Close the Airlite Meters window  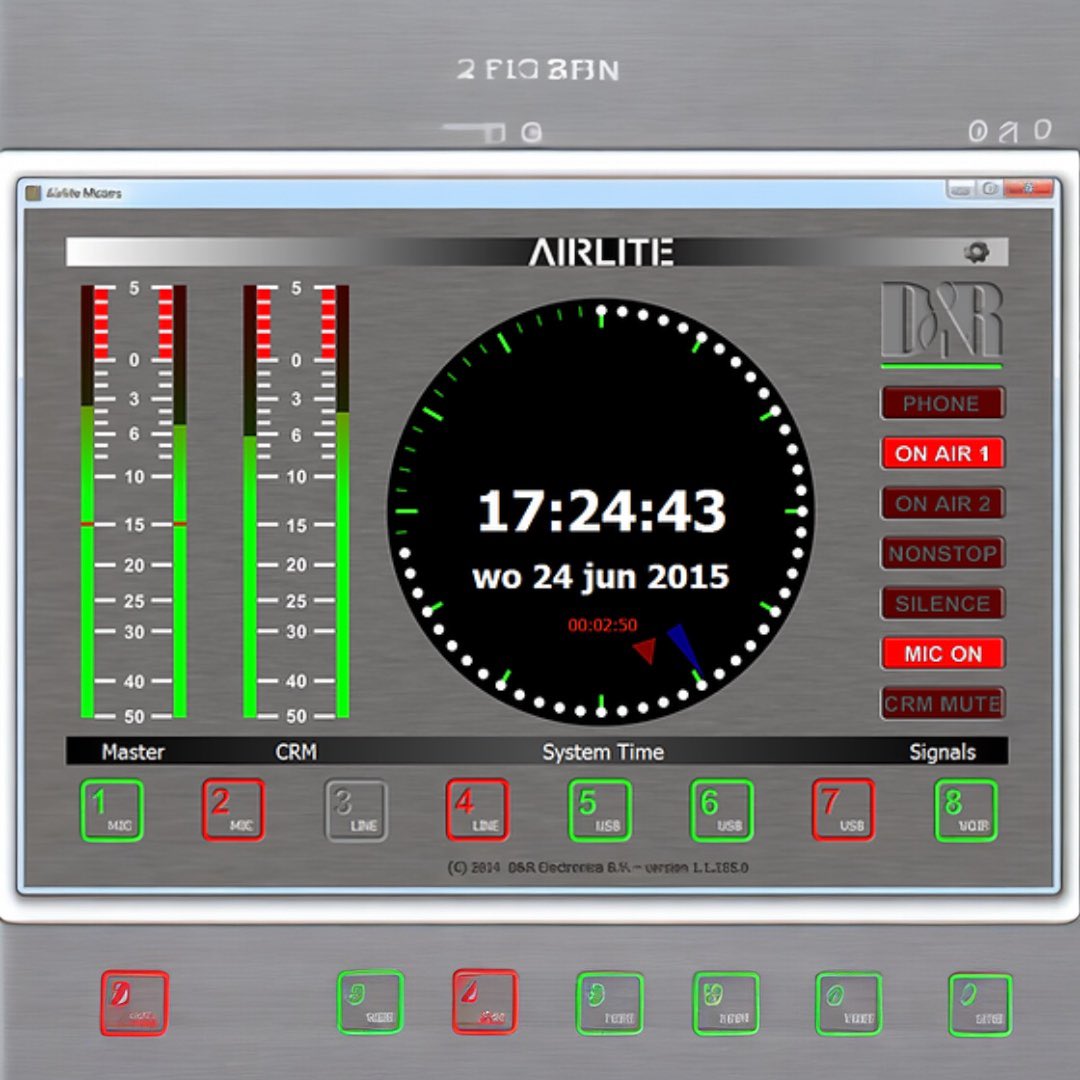click(1028, 188)
